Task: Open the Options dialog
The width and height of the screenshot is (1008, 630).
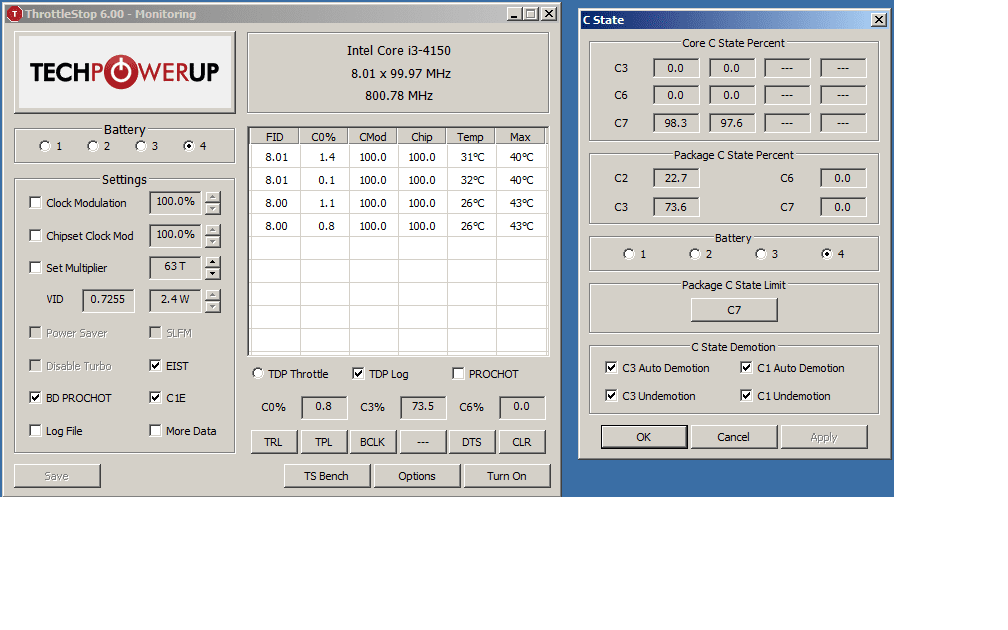Action: point(417,476)
